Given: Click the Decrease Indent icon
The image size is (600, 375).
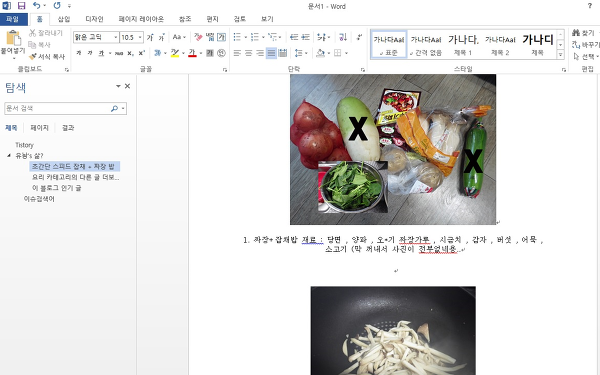Looking at the screenshot, I should (294, 37).
